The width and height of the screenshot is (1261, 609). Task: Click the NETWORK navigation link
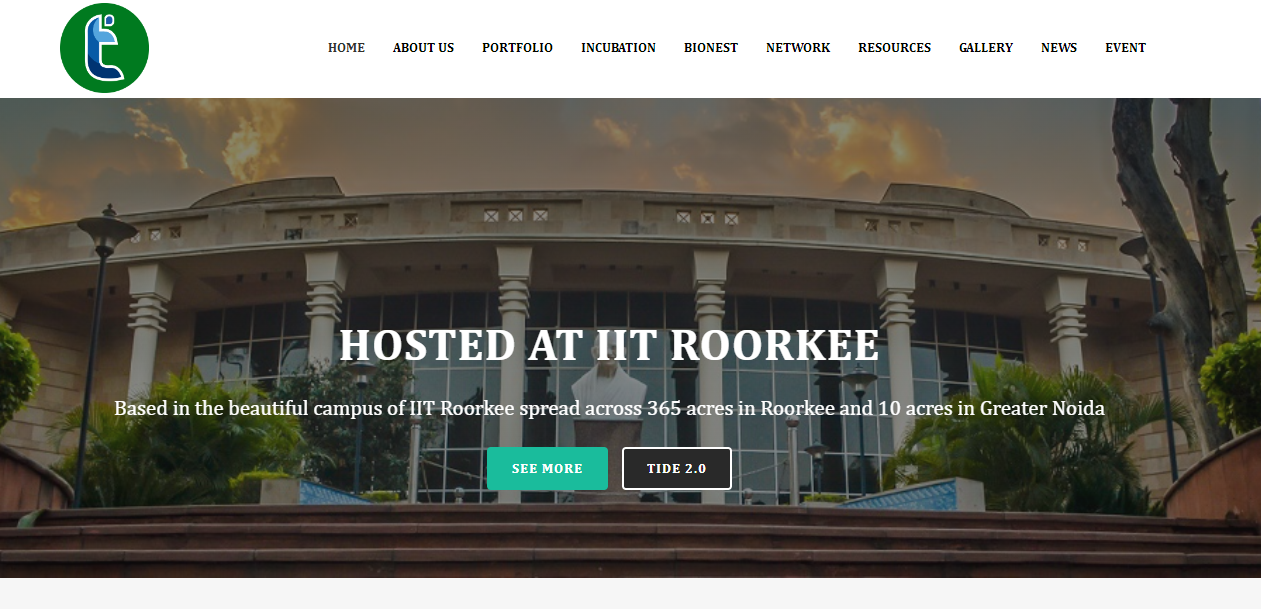[798, 48]
